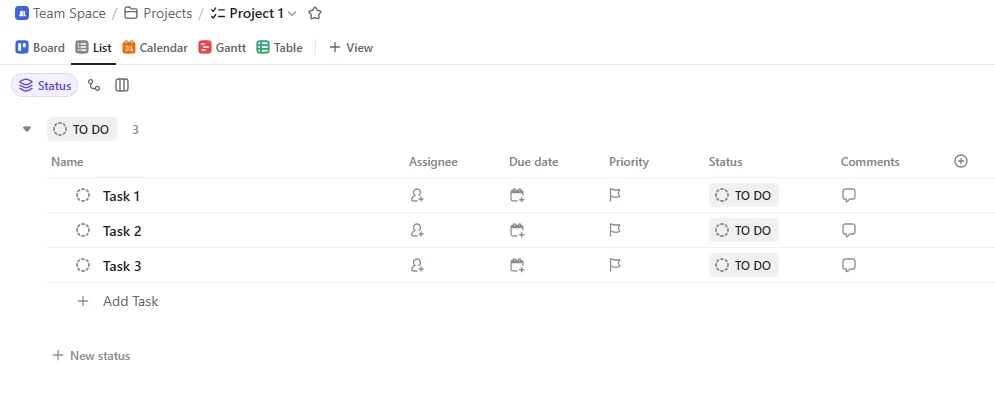Click the Status column header
995x419 pixels.
(725, 162)
